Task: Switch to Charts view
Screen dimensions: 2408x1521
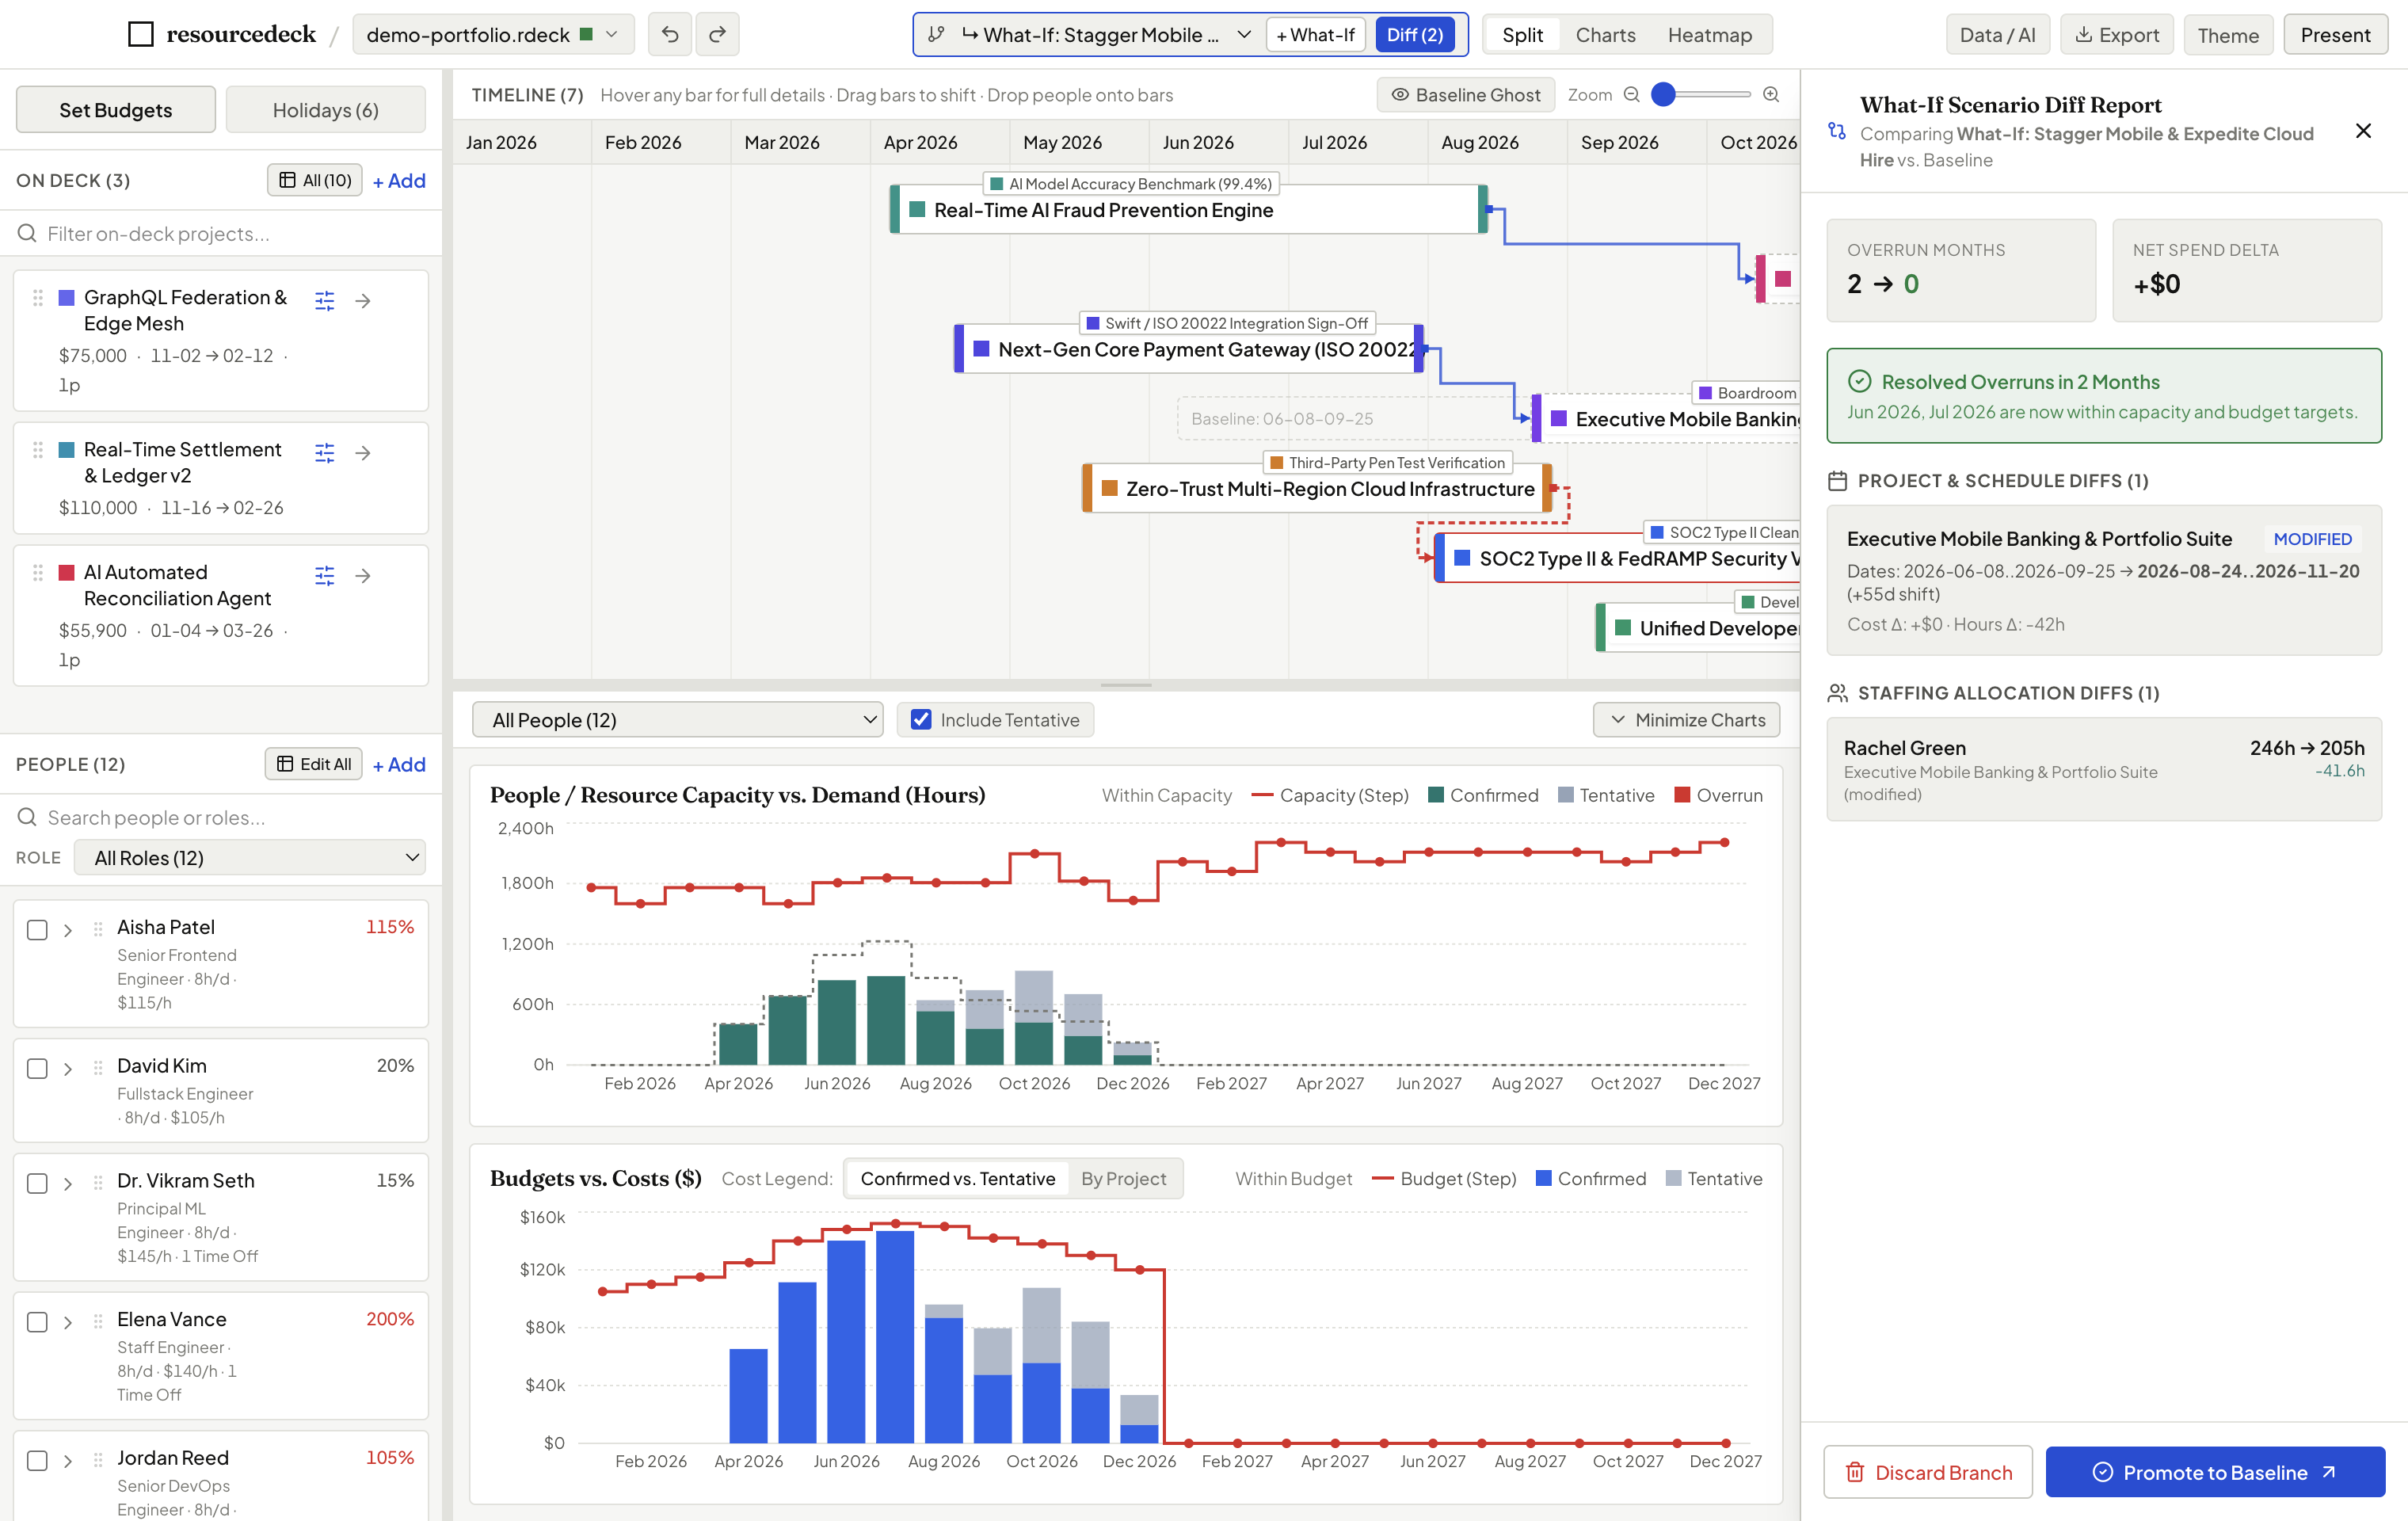Action: [1605, 35]
